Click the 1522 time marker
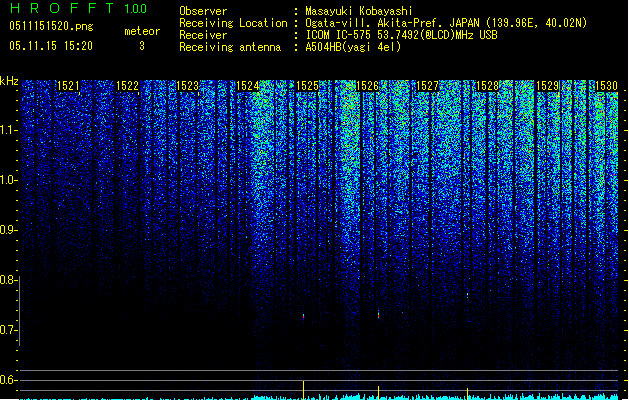 128,86
